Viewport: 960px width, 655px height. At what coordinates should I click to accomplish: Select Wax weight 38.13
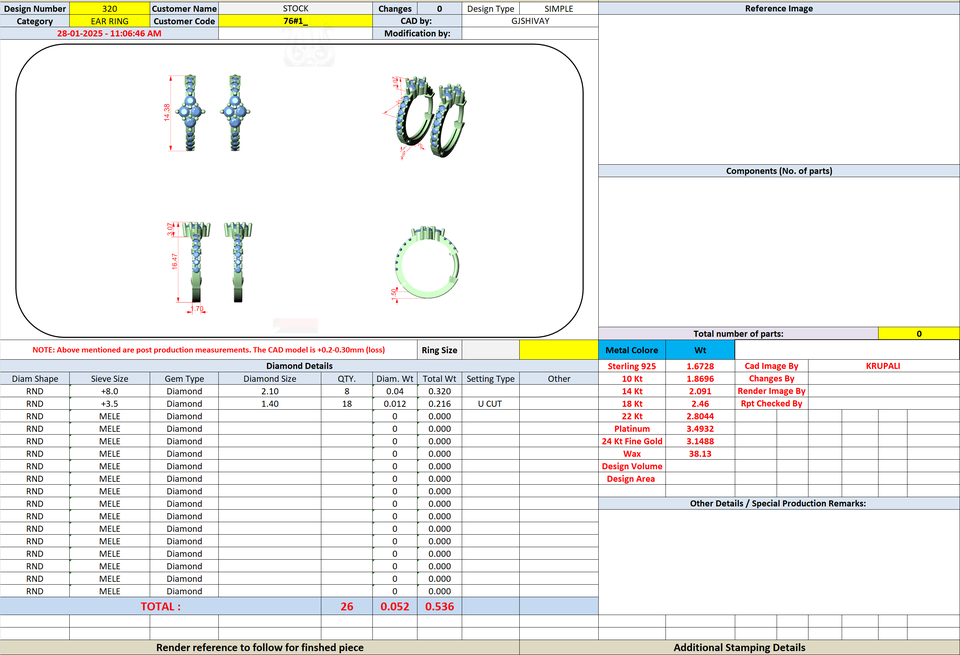[x=700, y=454]
